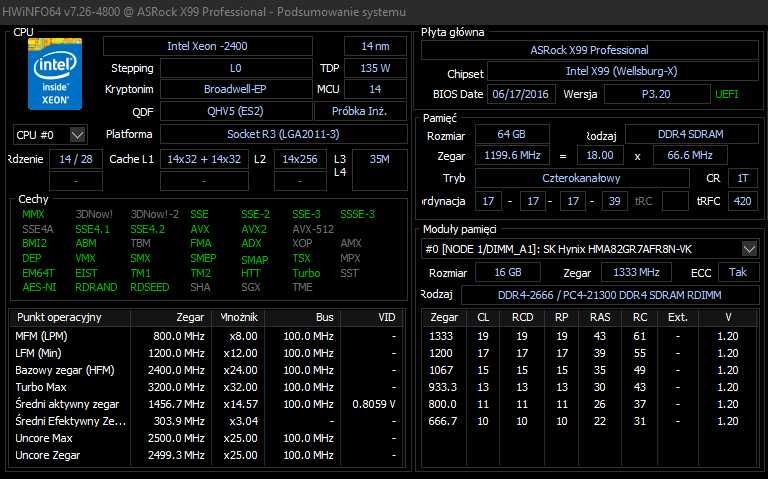Image resolution: width=768 pixels, height=479 pixels.
Task: Click the AVX-512 feature flag
Action: pyautogui.click(x=313, y=229)
